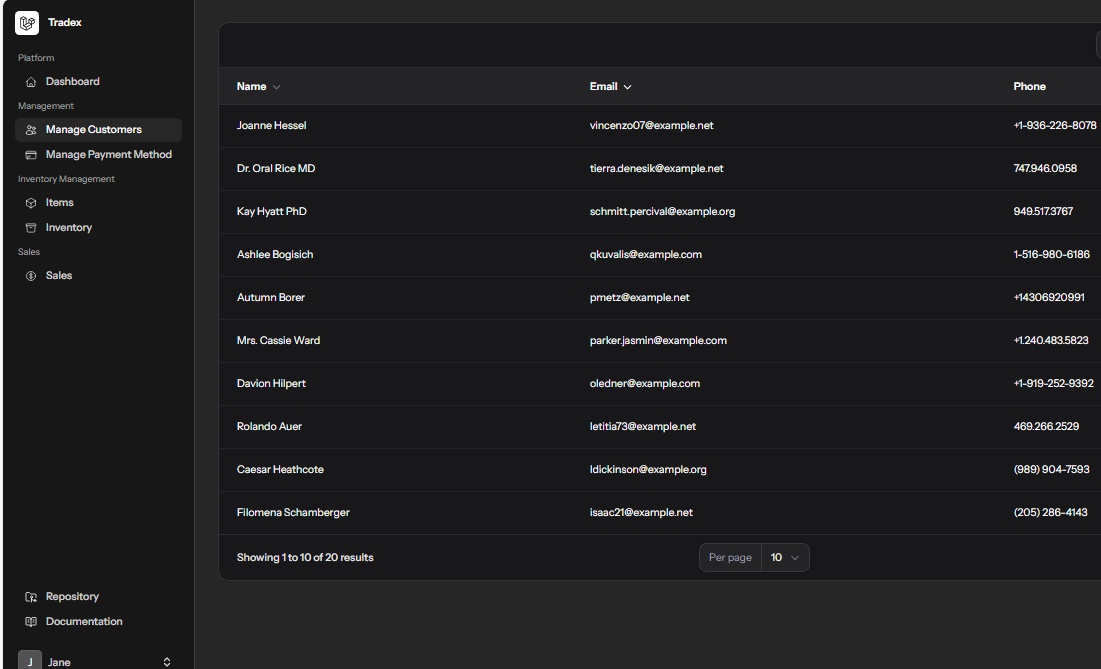Click phone number +1-936-226-8078
The height and width of the screenshot is (669, 1101).
tap(1055, 126)
